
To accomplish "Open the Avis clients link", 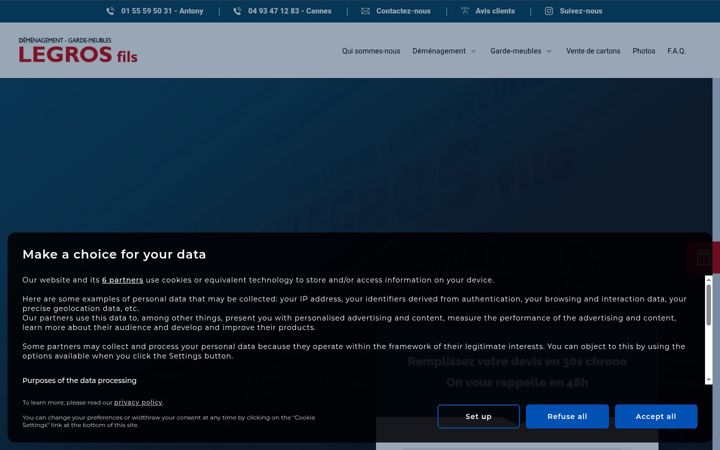I will [x=495, y=11].
